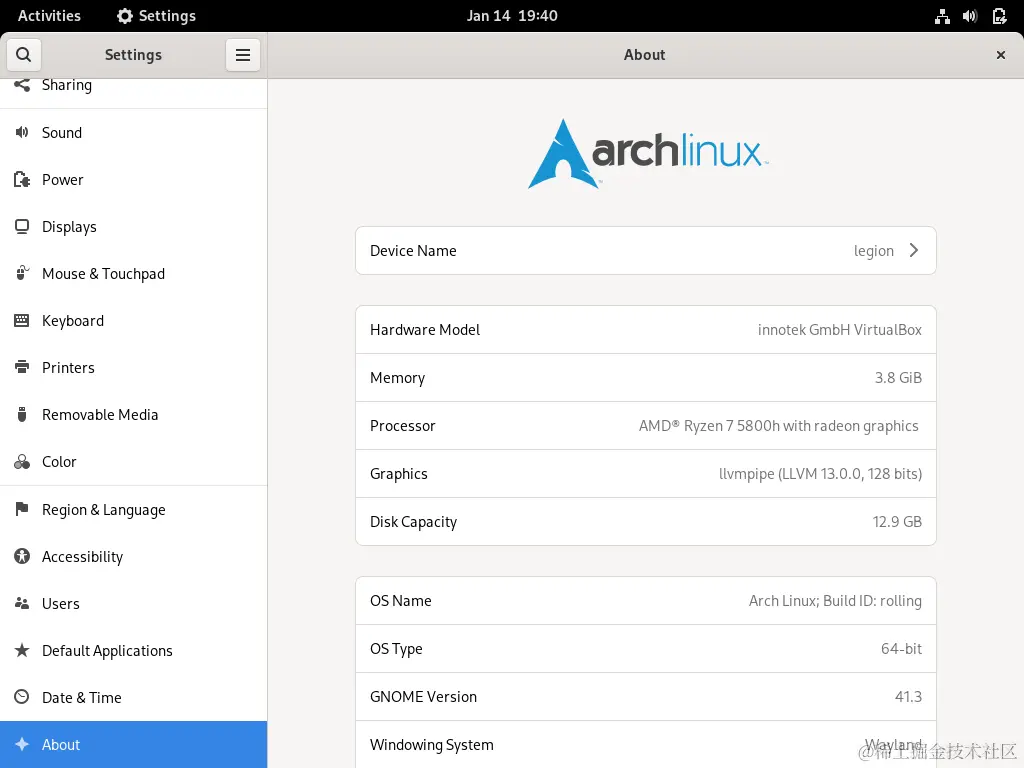Click the Removable Media icon
The image size is (1024, 768).
[21, 414]
